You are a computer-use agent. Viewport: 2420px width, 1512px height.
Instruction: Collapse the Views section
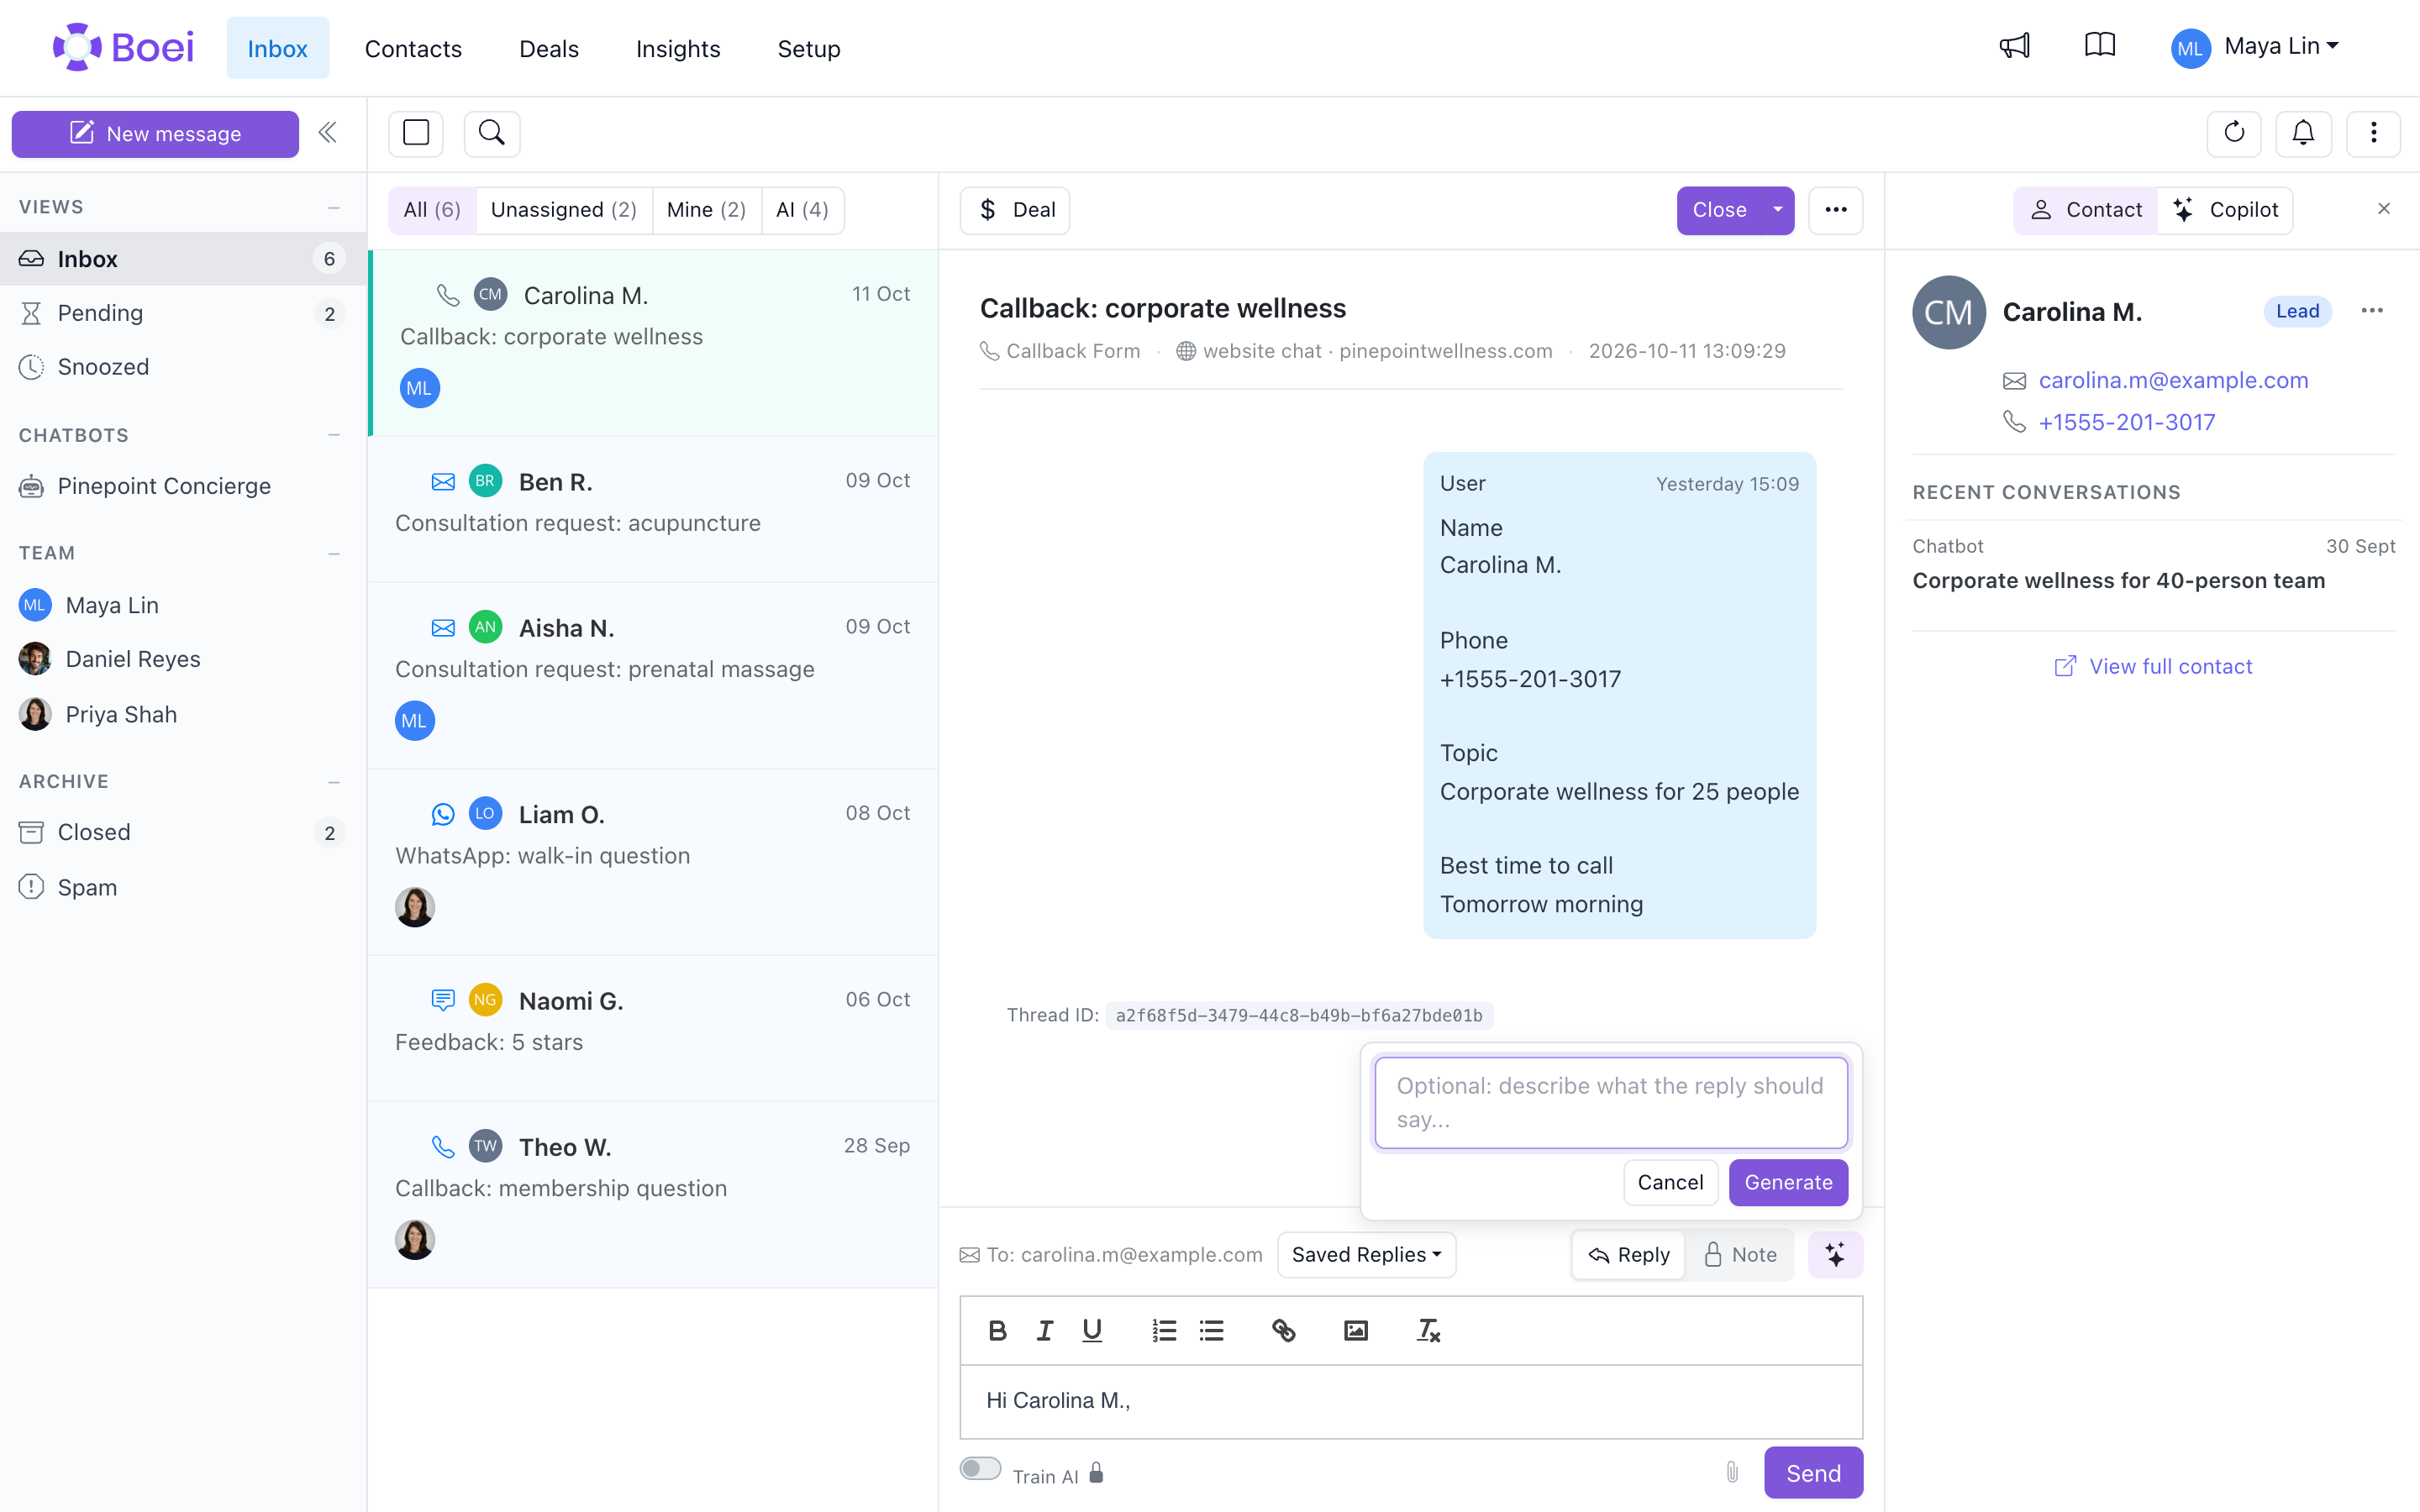(x=334, y=208)
